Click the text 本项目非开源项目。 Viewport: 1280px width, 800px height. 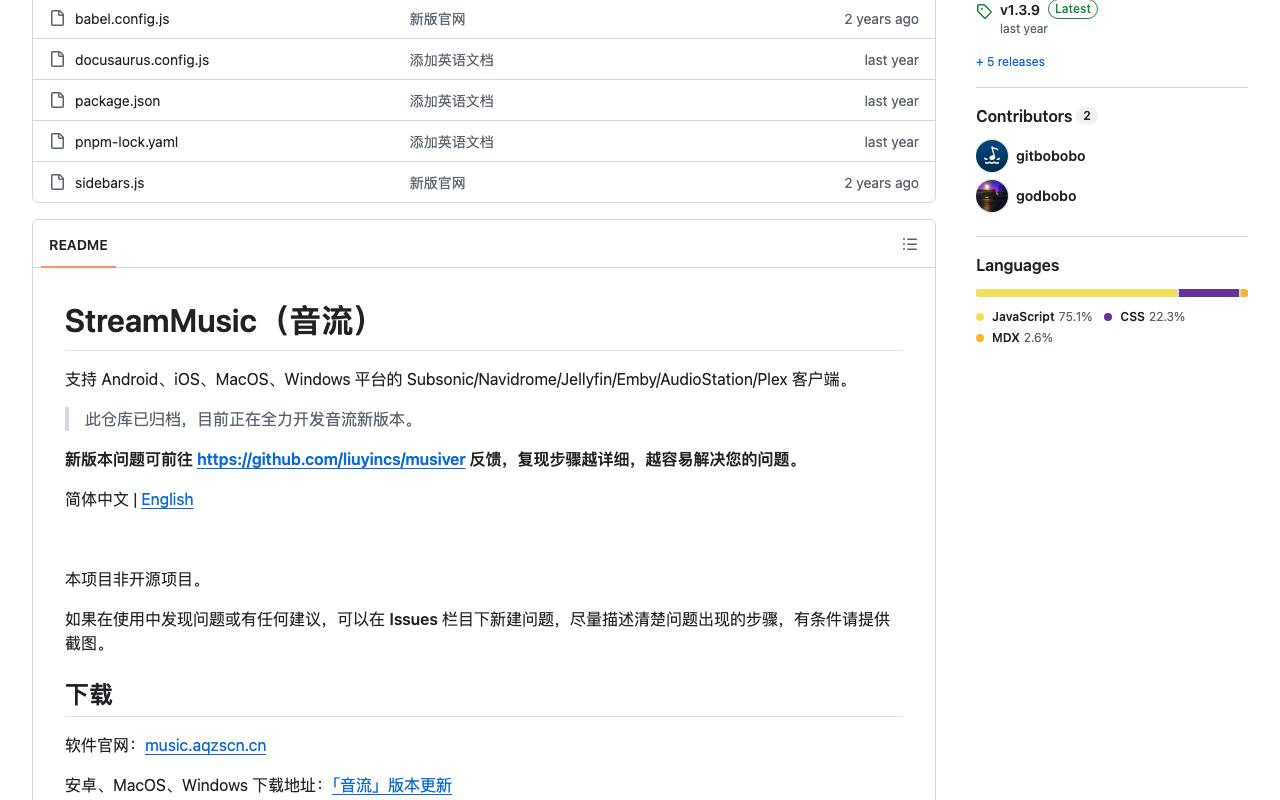(x=137, y=580)
